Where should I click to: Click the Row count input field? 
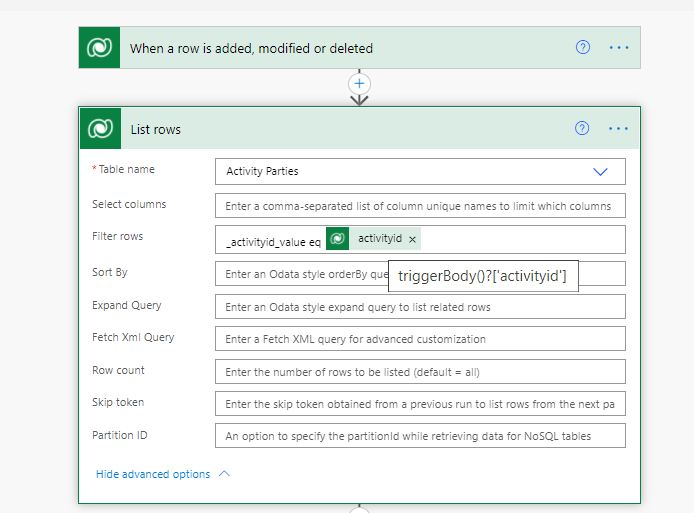tap(420, 372)
